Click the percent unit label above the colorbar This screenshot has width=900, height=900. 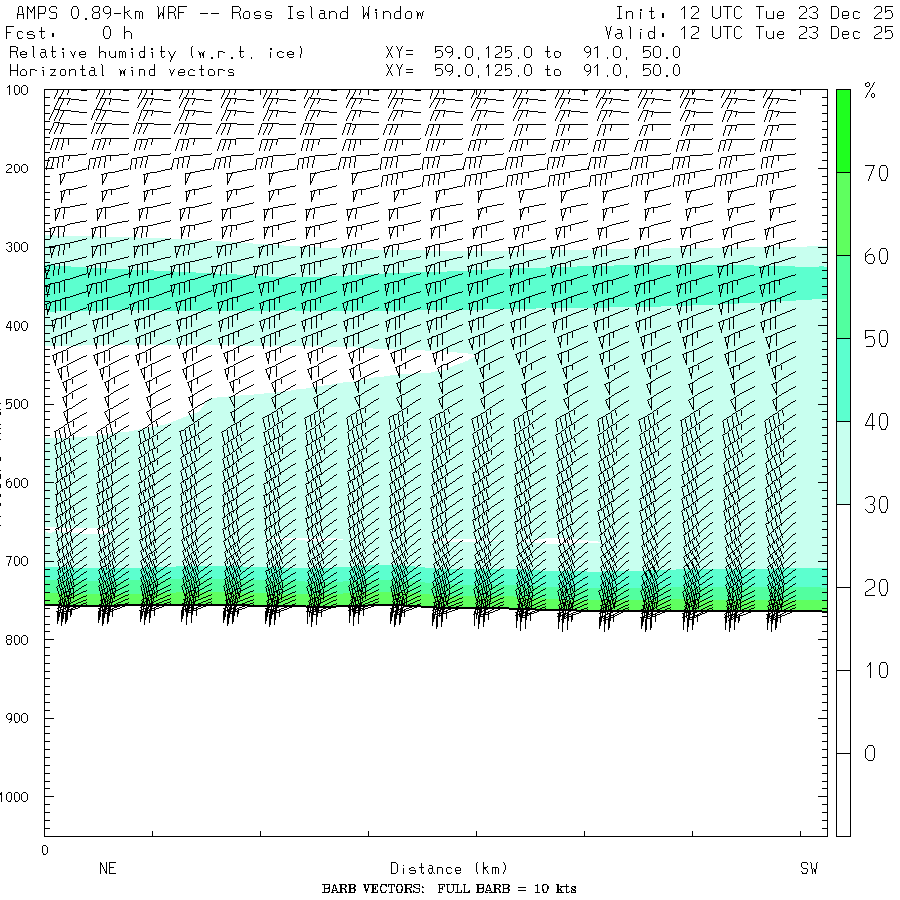click(870, 93)
